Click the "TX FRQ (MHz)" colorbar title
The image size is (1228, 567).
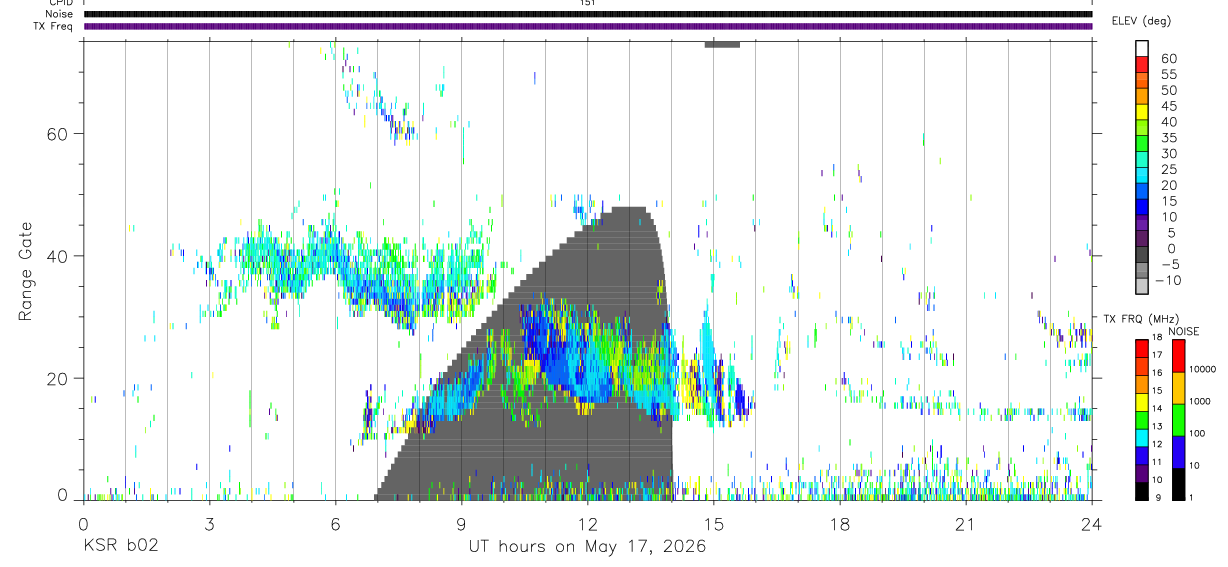tap(1141, 319)
